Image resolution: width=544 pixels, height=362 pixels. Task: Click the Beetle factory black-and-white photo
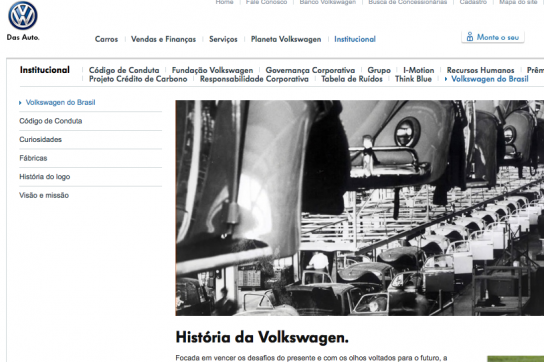pos(359,208)
